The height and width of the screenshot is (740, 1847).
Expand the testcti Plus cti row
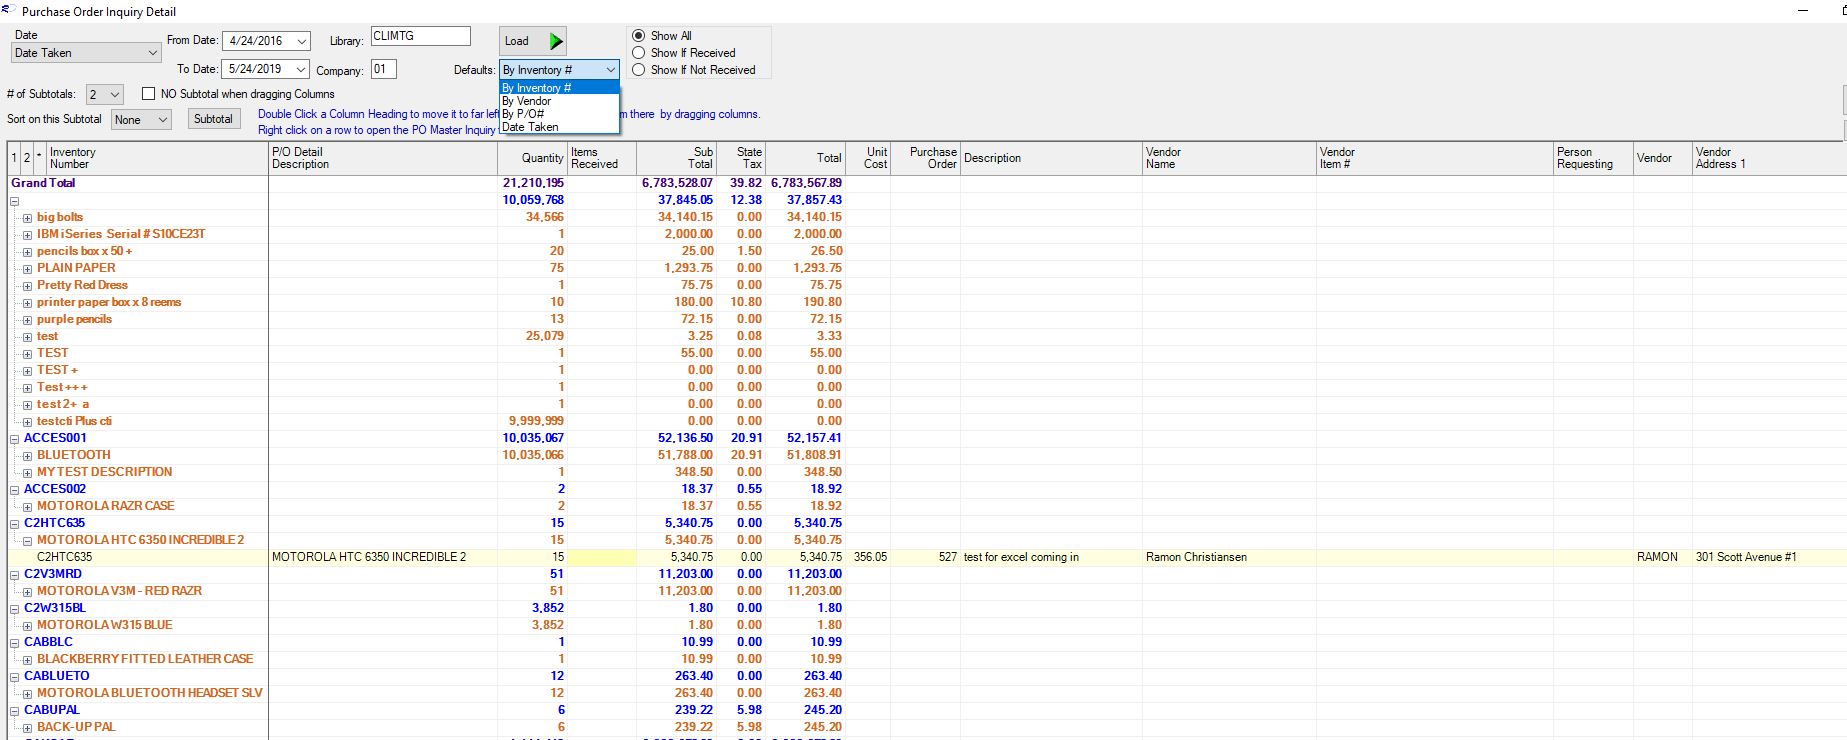click(28, 422)
